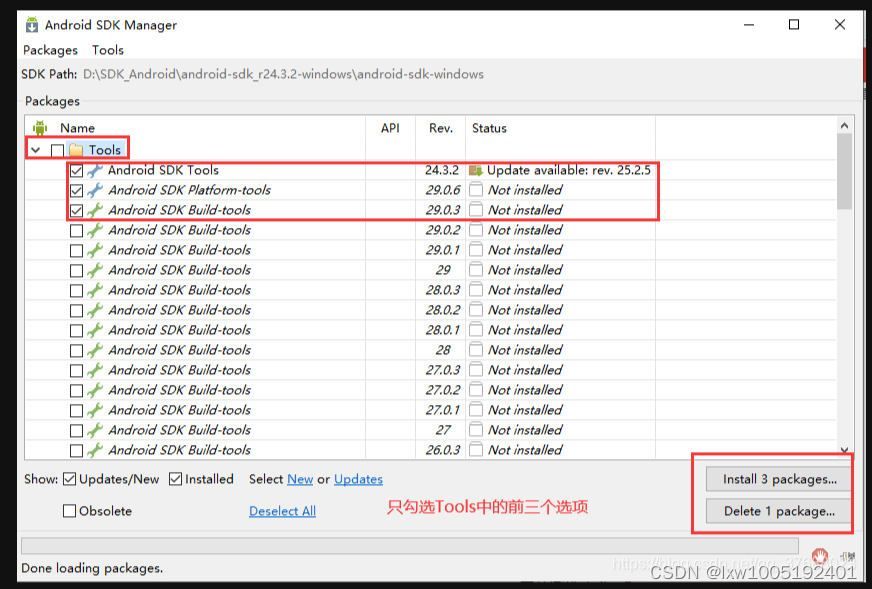Viewport: 872px width, 589px height.
Task: Click wrench icon of Build-tools 28.0.2
Action: click(x=95, y=310)
